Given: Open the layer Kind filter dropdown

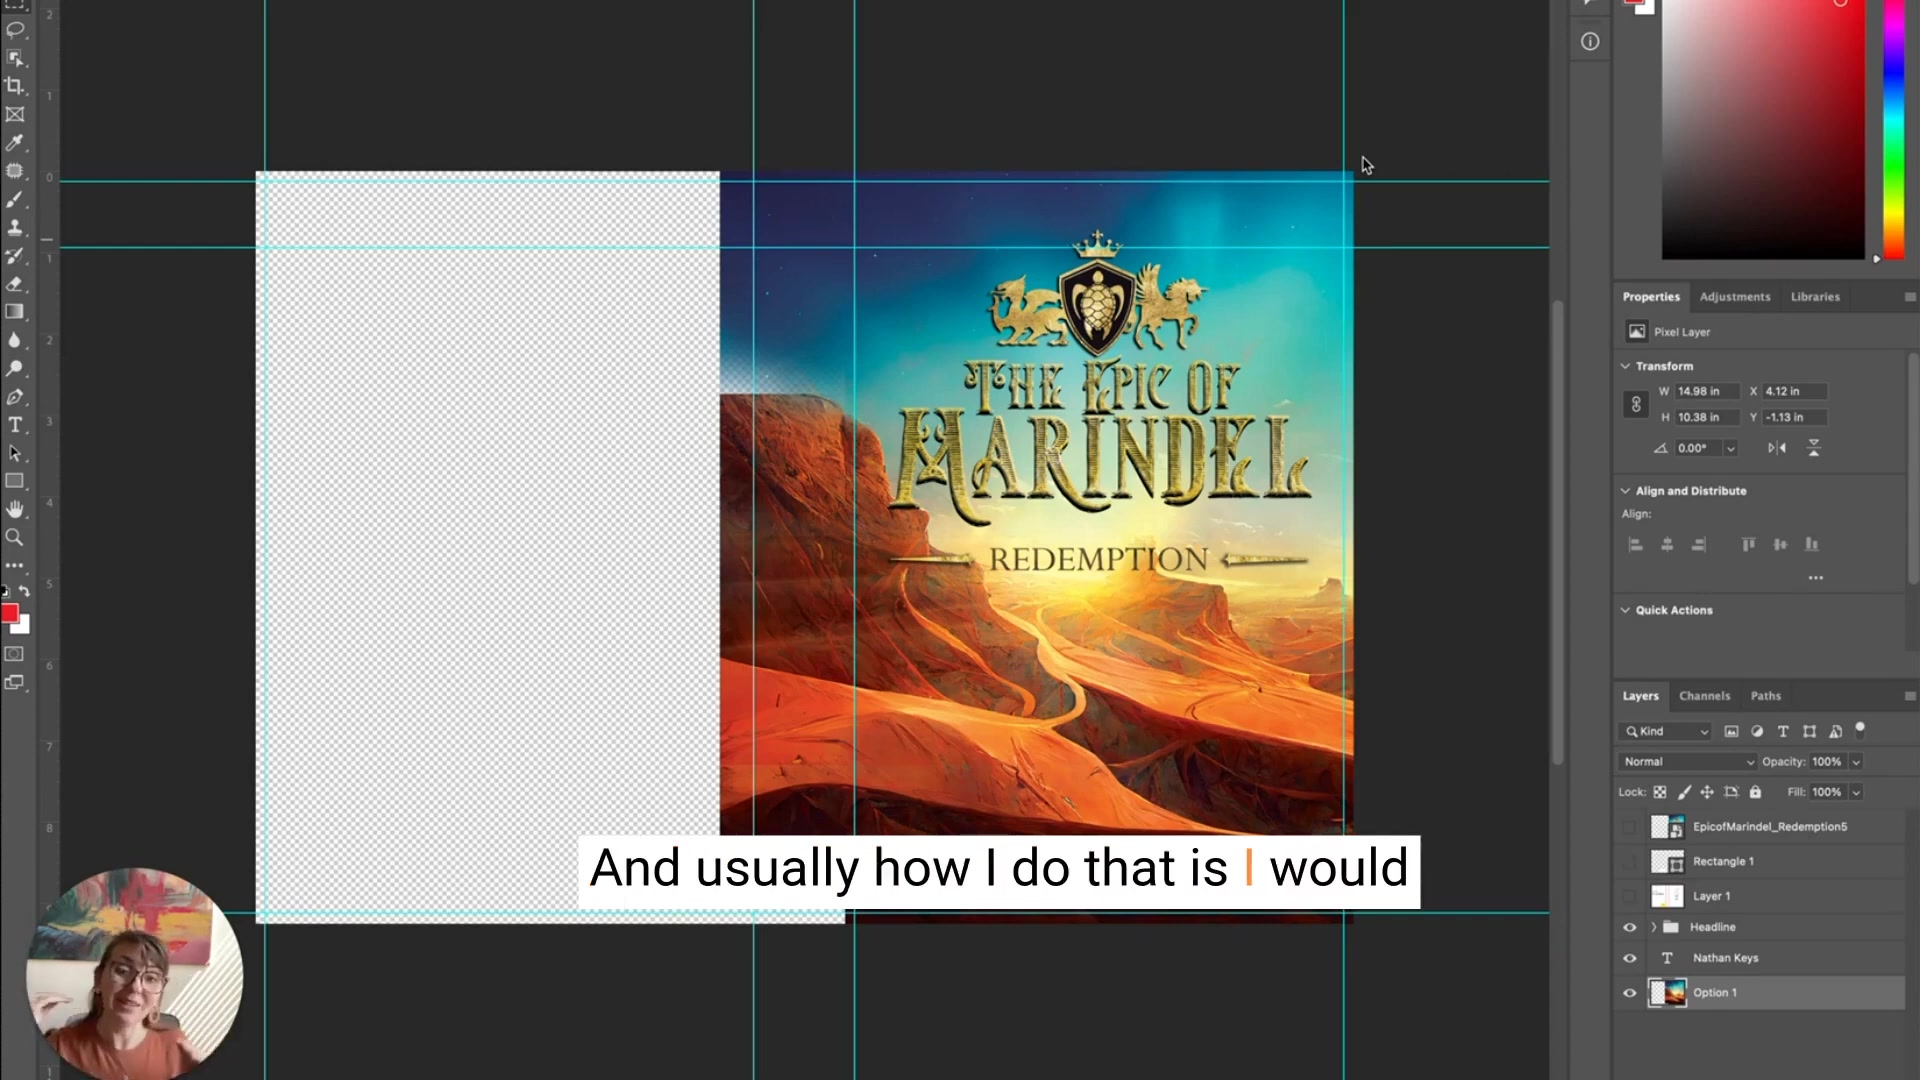Looking at the screenshot, I should [1666, 731].
